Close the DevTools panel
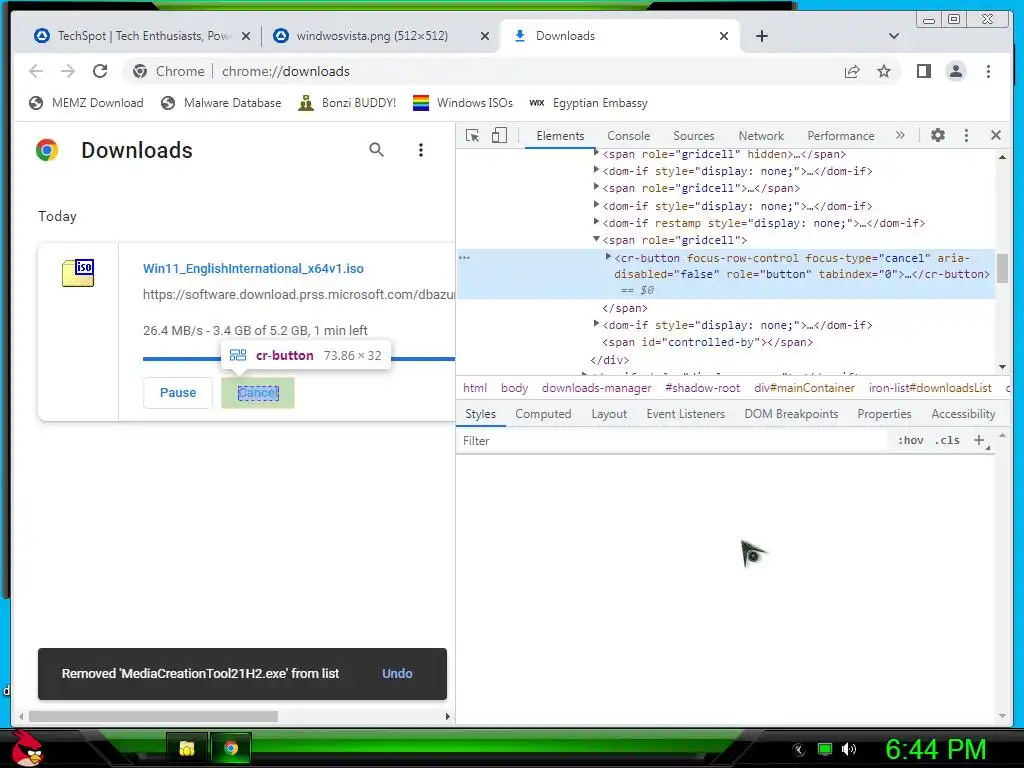Image resolution: width=1024 pixels, height=768 pixels. coord(996,135)
